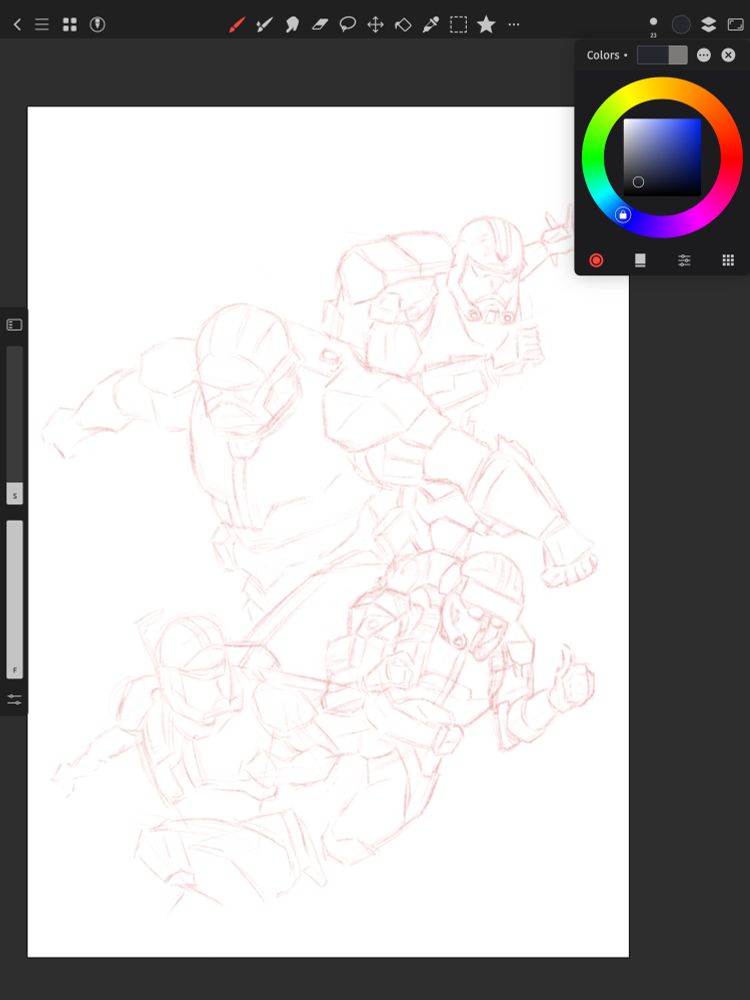The height and width of the screenshot is (1000, 750).
Task: Open the pen nib settings icon
Action: [x=98, y=25]
